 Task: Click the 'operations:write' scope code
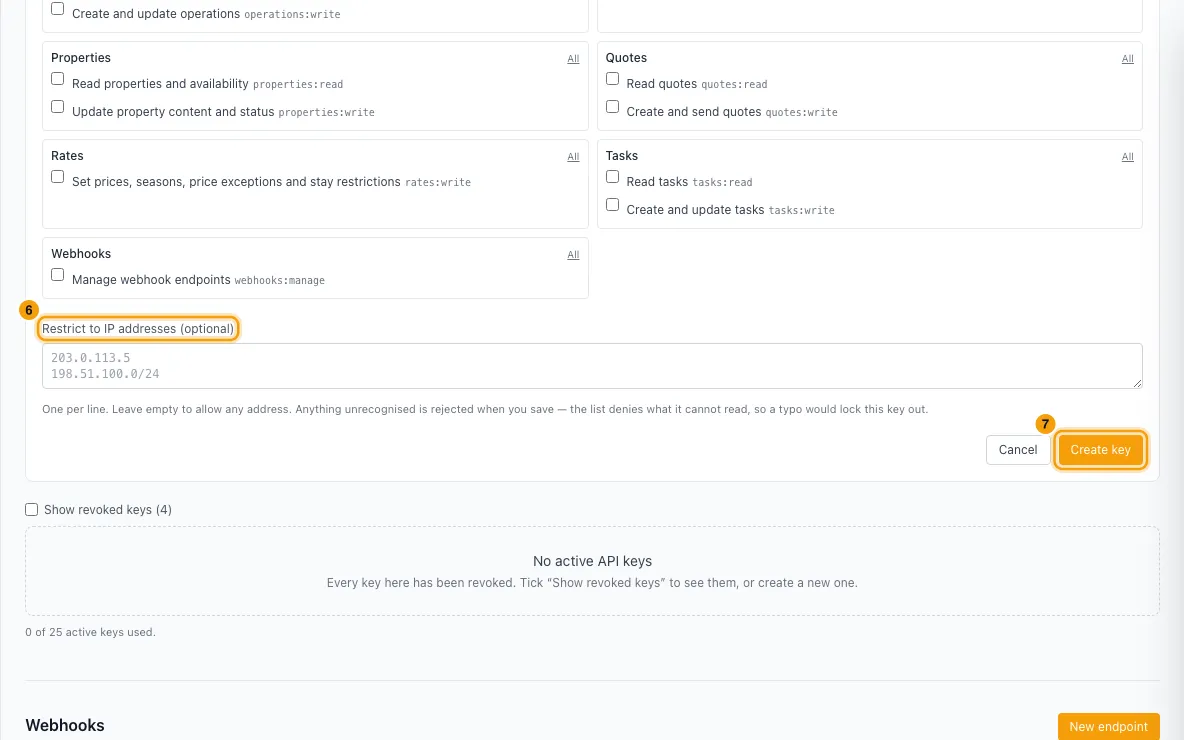pos(292,14)
